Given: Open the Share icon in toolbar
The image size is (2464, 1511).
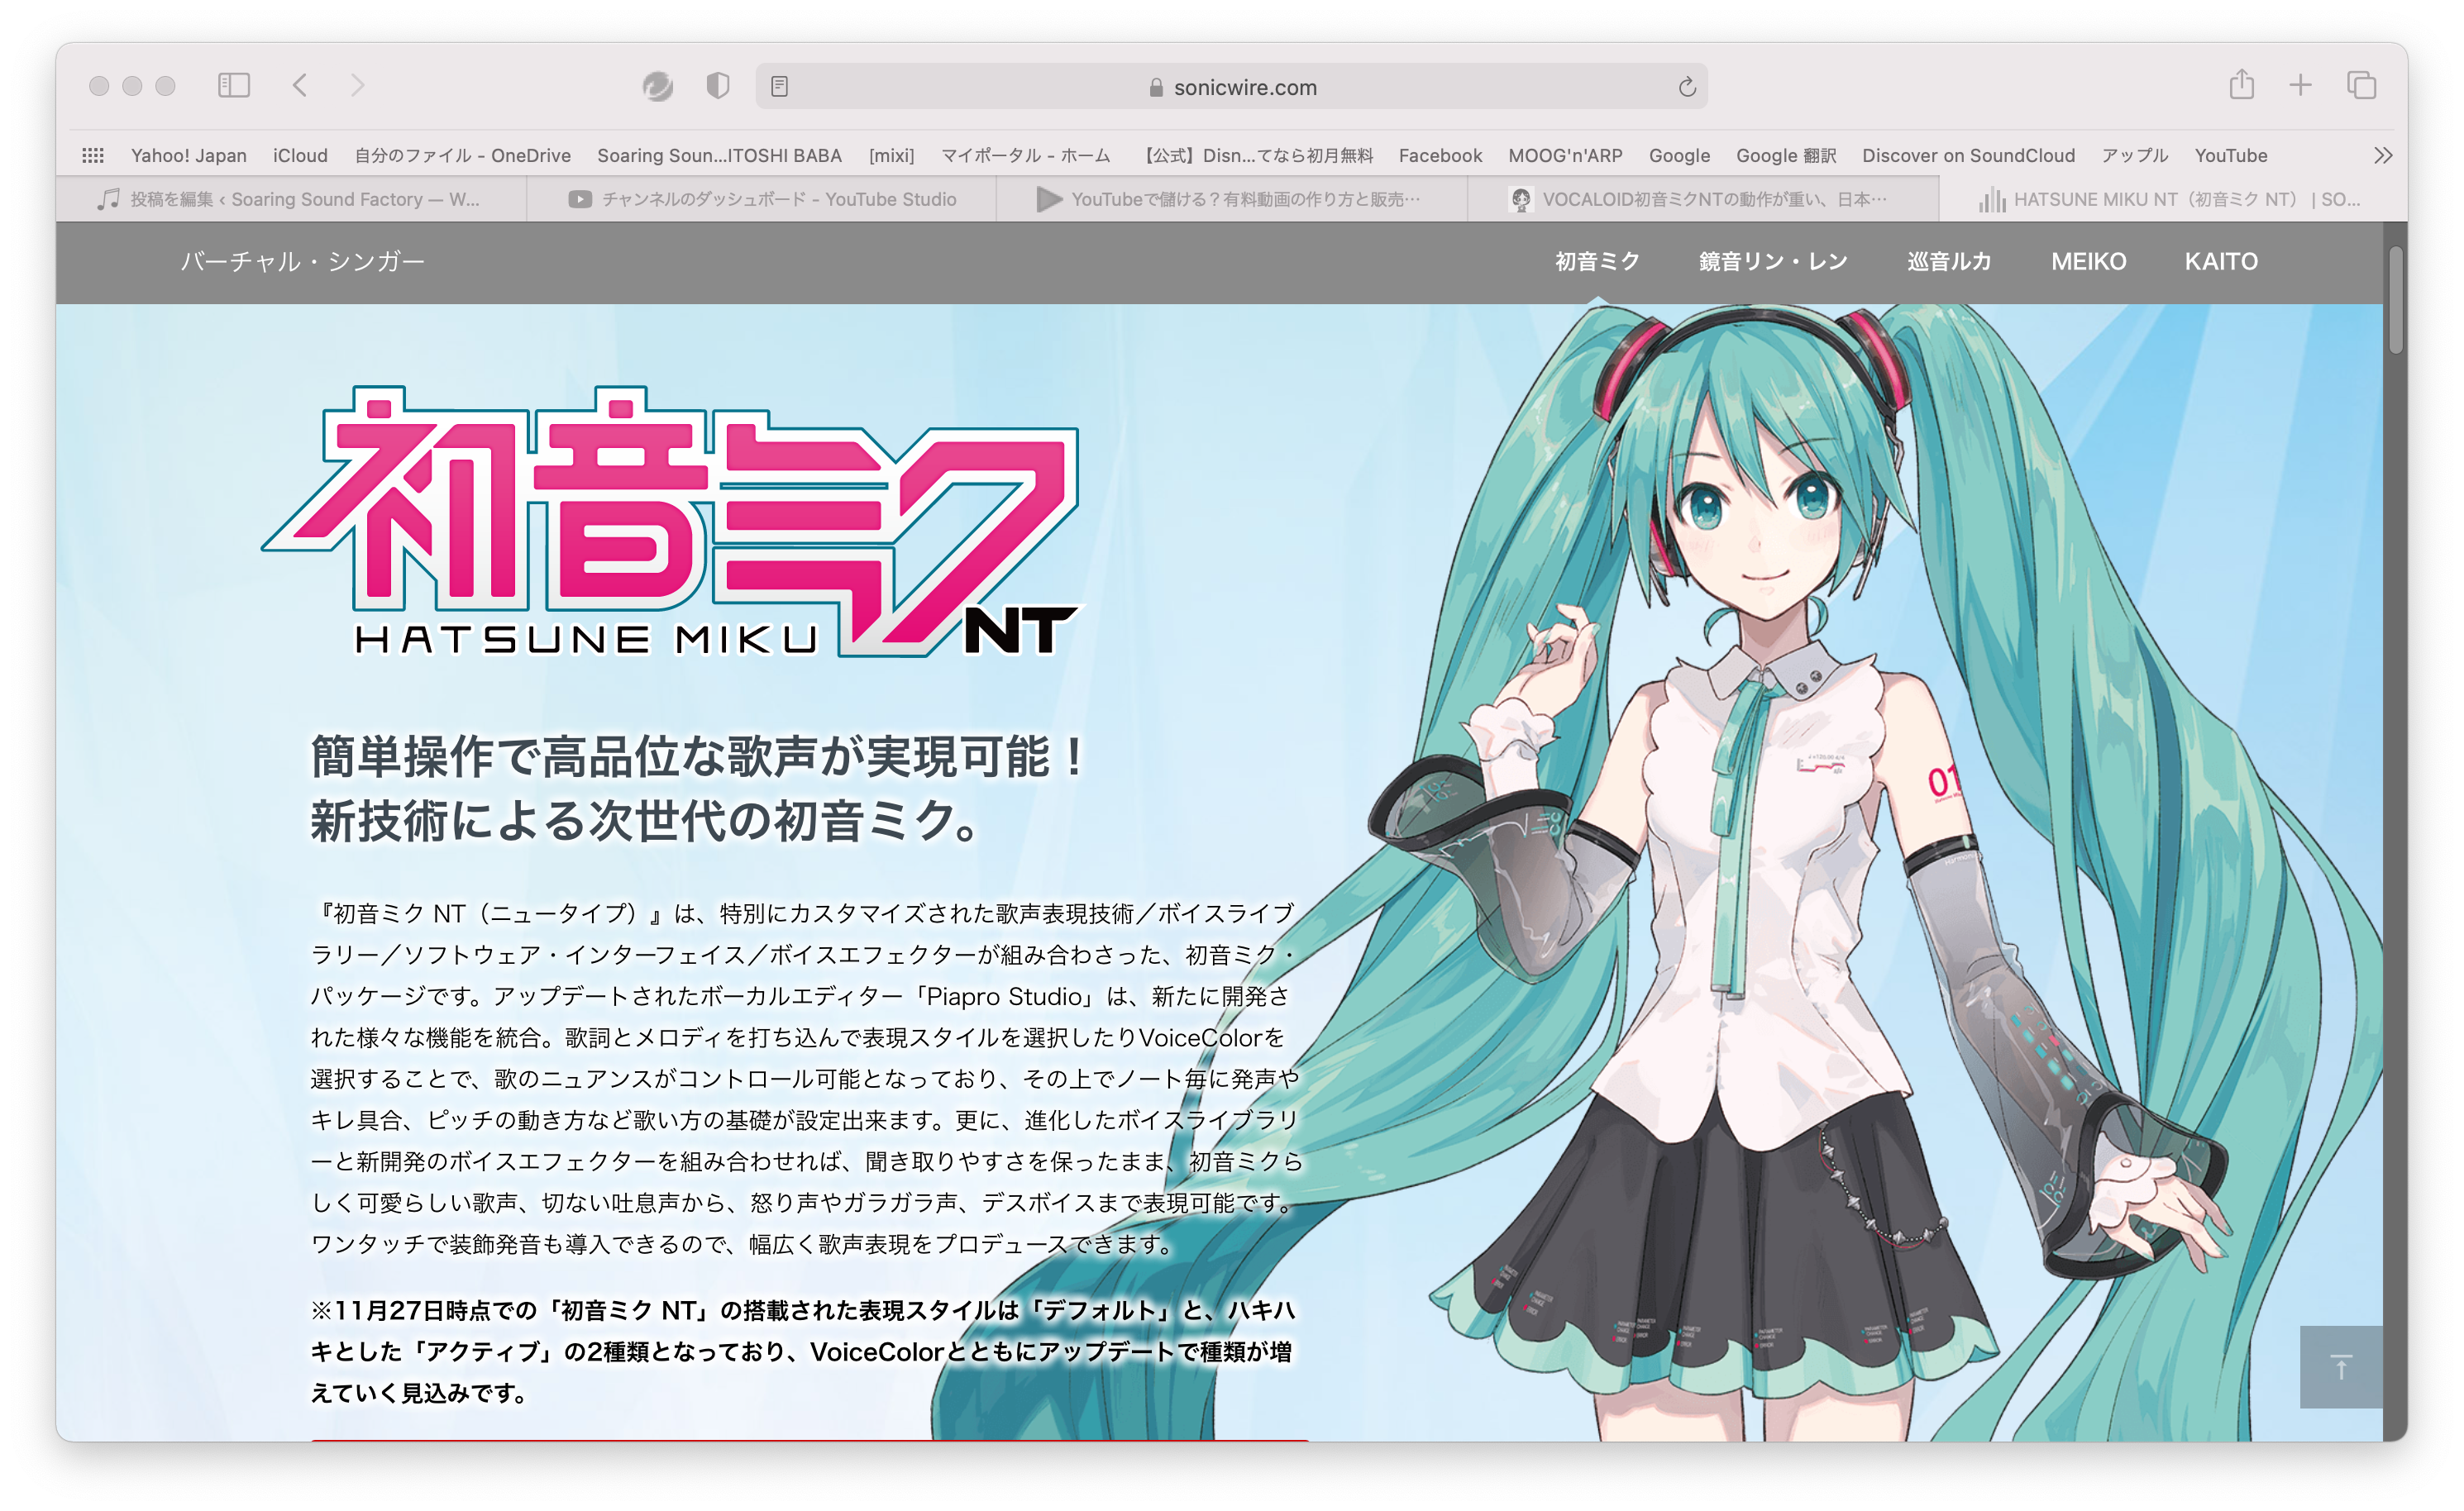Looking at the screenshot, I should [2241, 85].
